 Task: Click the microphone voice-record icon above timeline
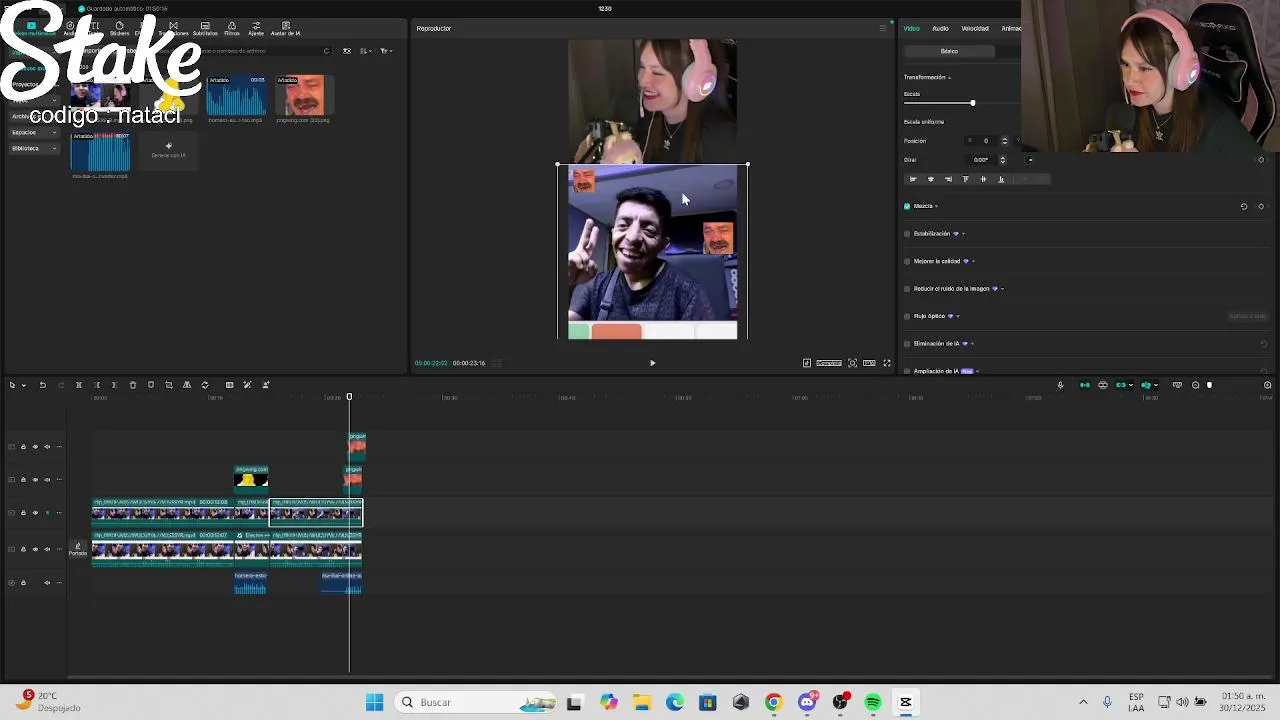pos(1061,385)
